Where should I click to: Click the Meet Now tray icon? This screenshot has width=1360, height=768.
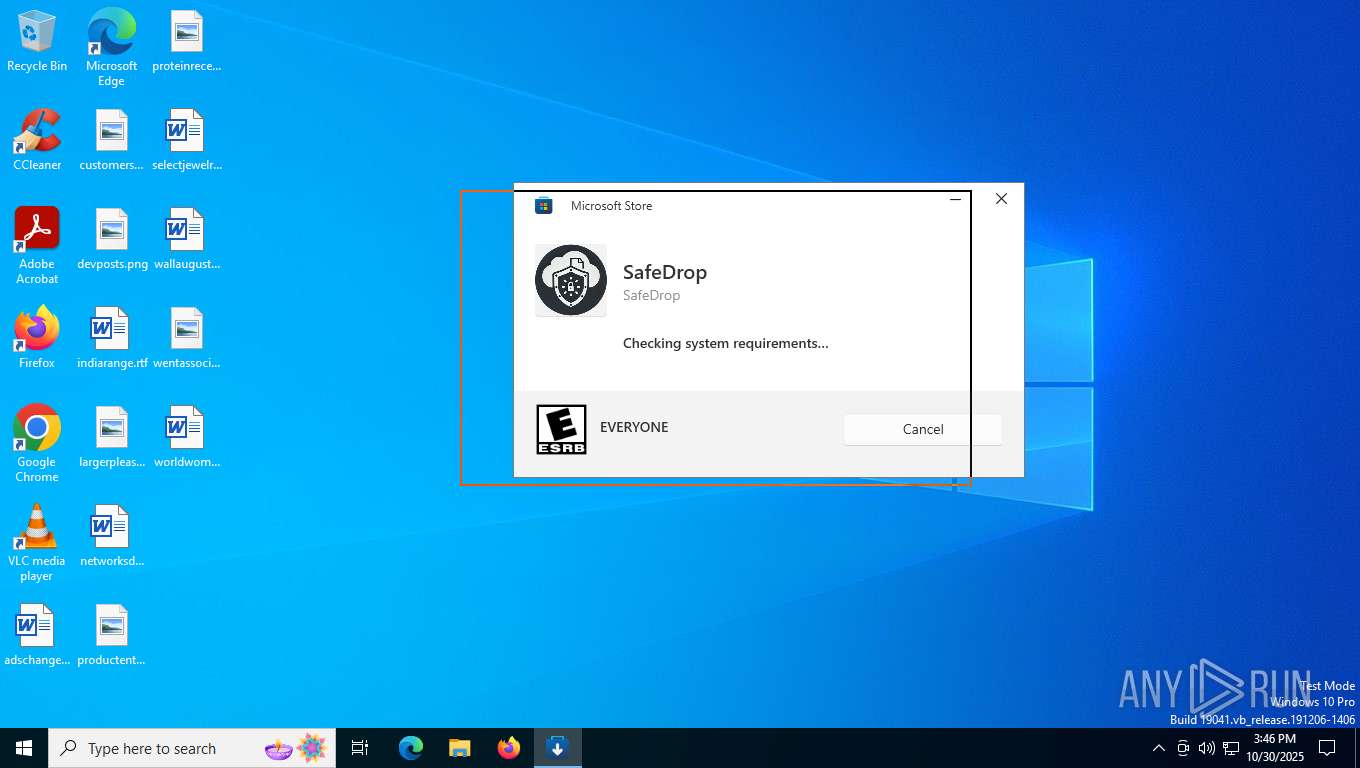(x=1182, y=748)
